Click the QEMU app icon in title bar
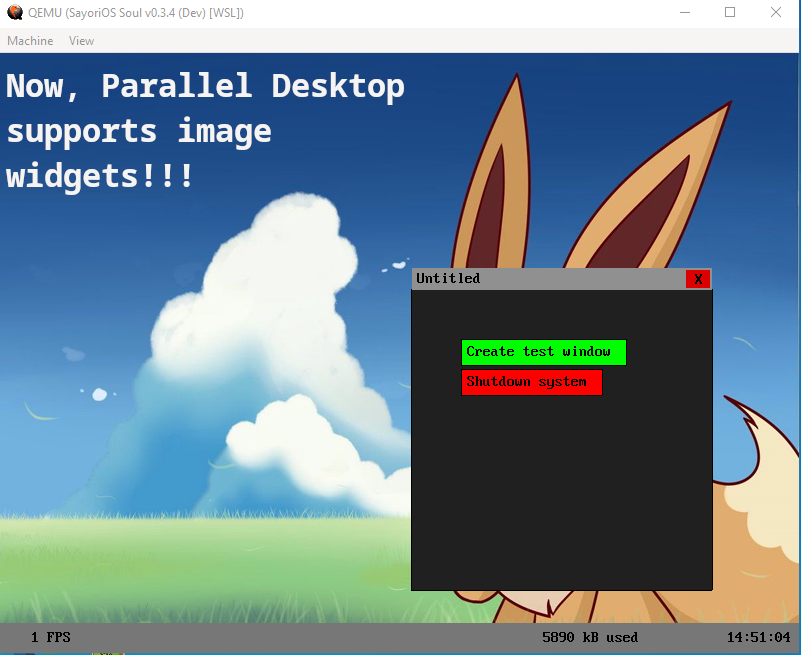Image resolution: width=801 pixels, height=655 pixels. coord(15,12)
